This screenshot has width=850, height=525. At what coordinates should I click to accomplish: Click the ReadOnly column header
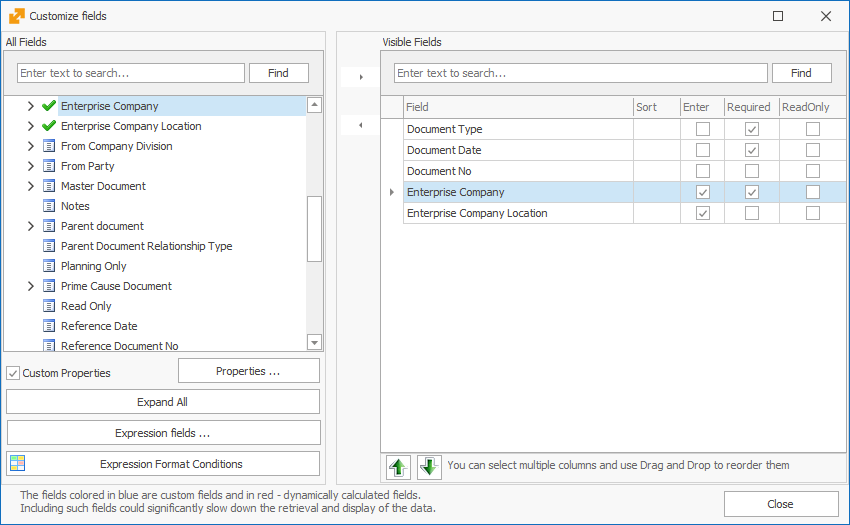point(812,107)
